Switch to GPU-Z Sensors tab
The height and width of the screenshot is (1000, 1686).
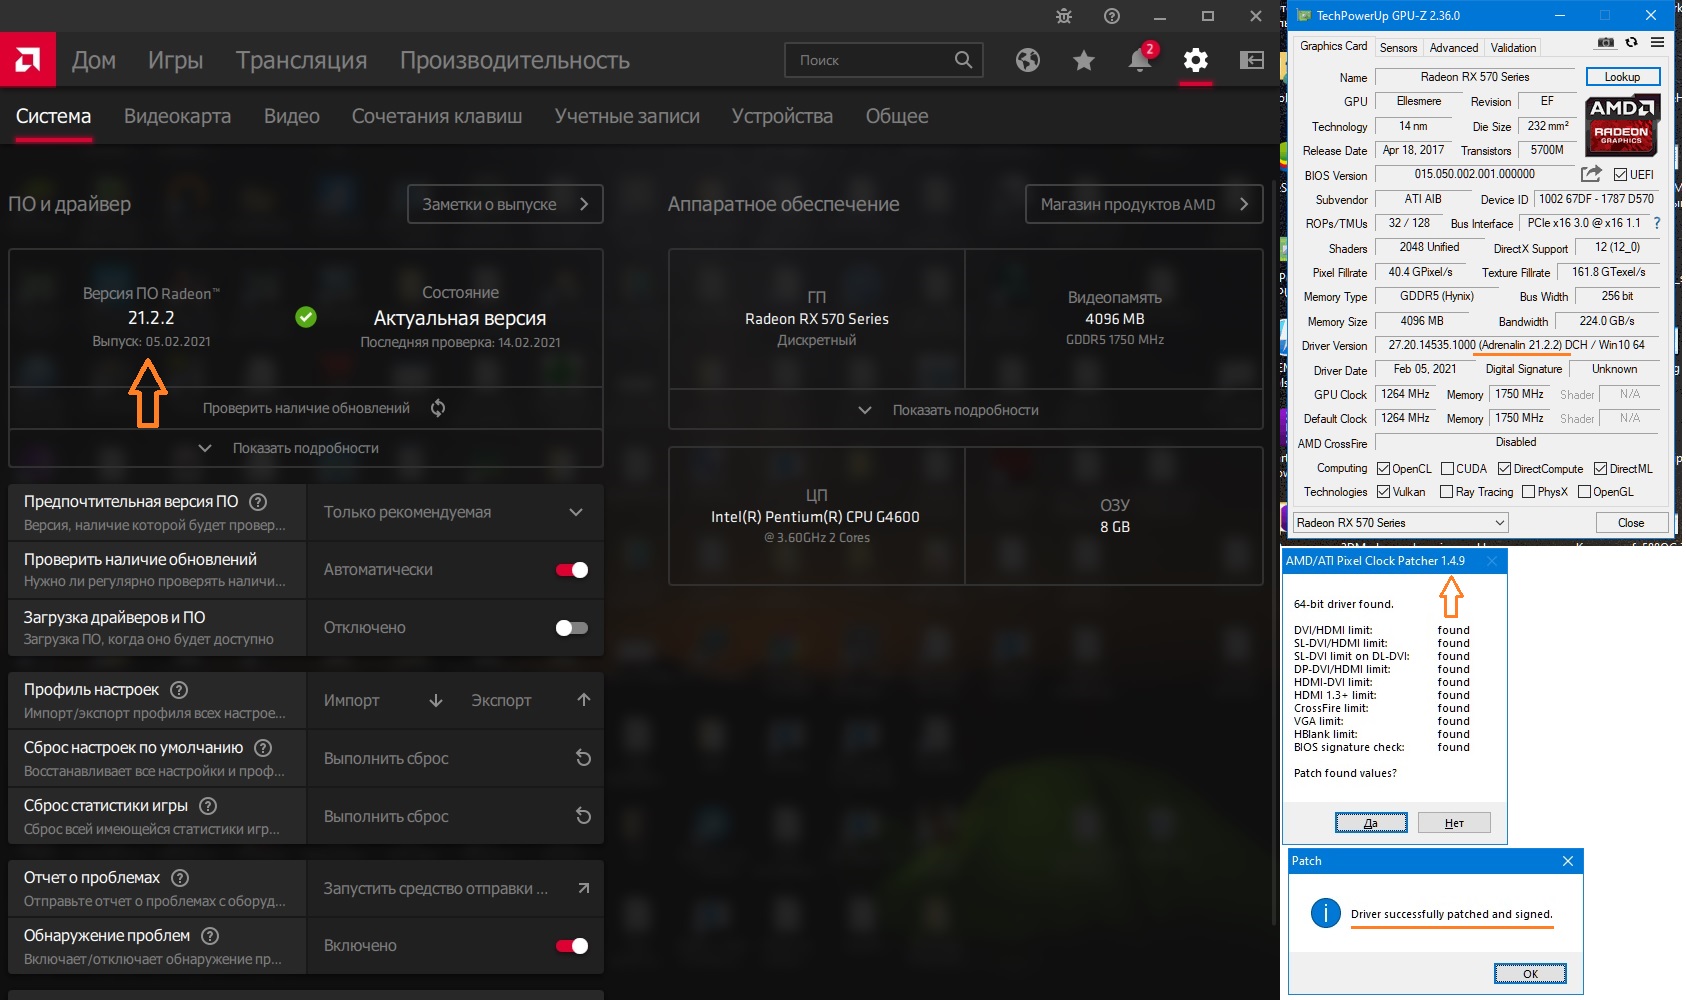pos(1398,48)
